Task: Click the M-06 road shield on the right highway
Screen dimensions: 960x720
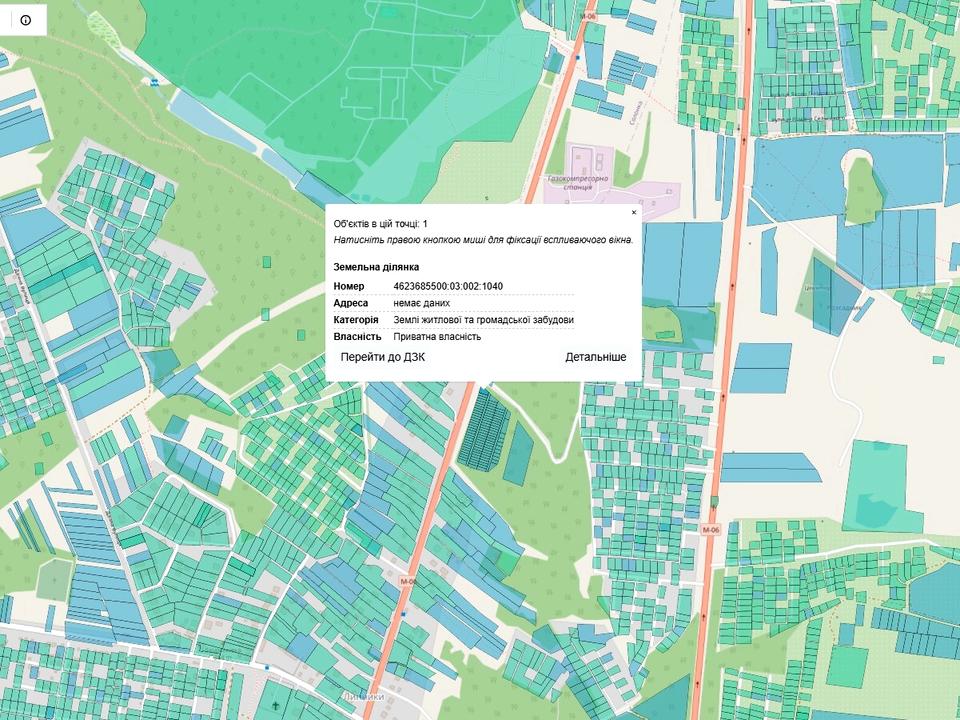Action: pyautogui.click(x=711, y=529)
